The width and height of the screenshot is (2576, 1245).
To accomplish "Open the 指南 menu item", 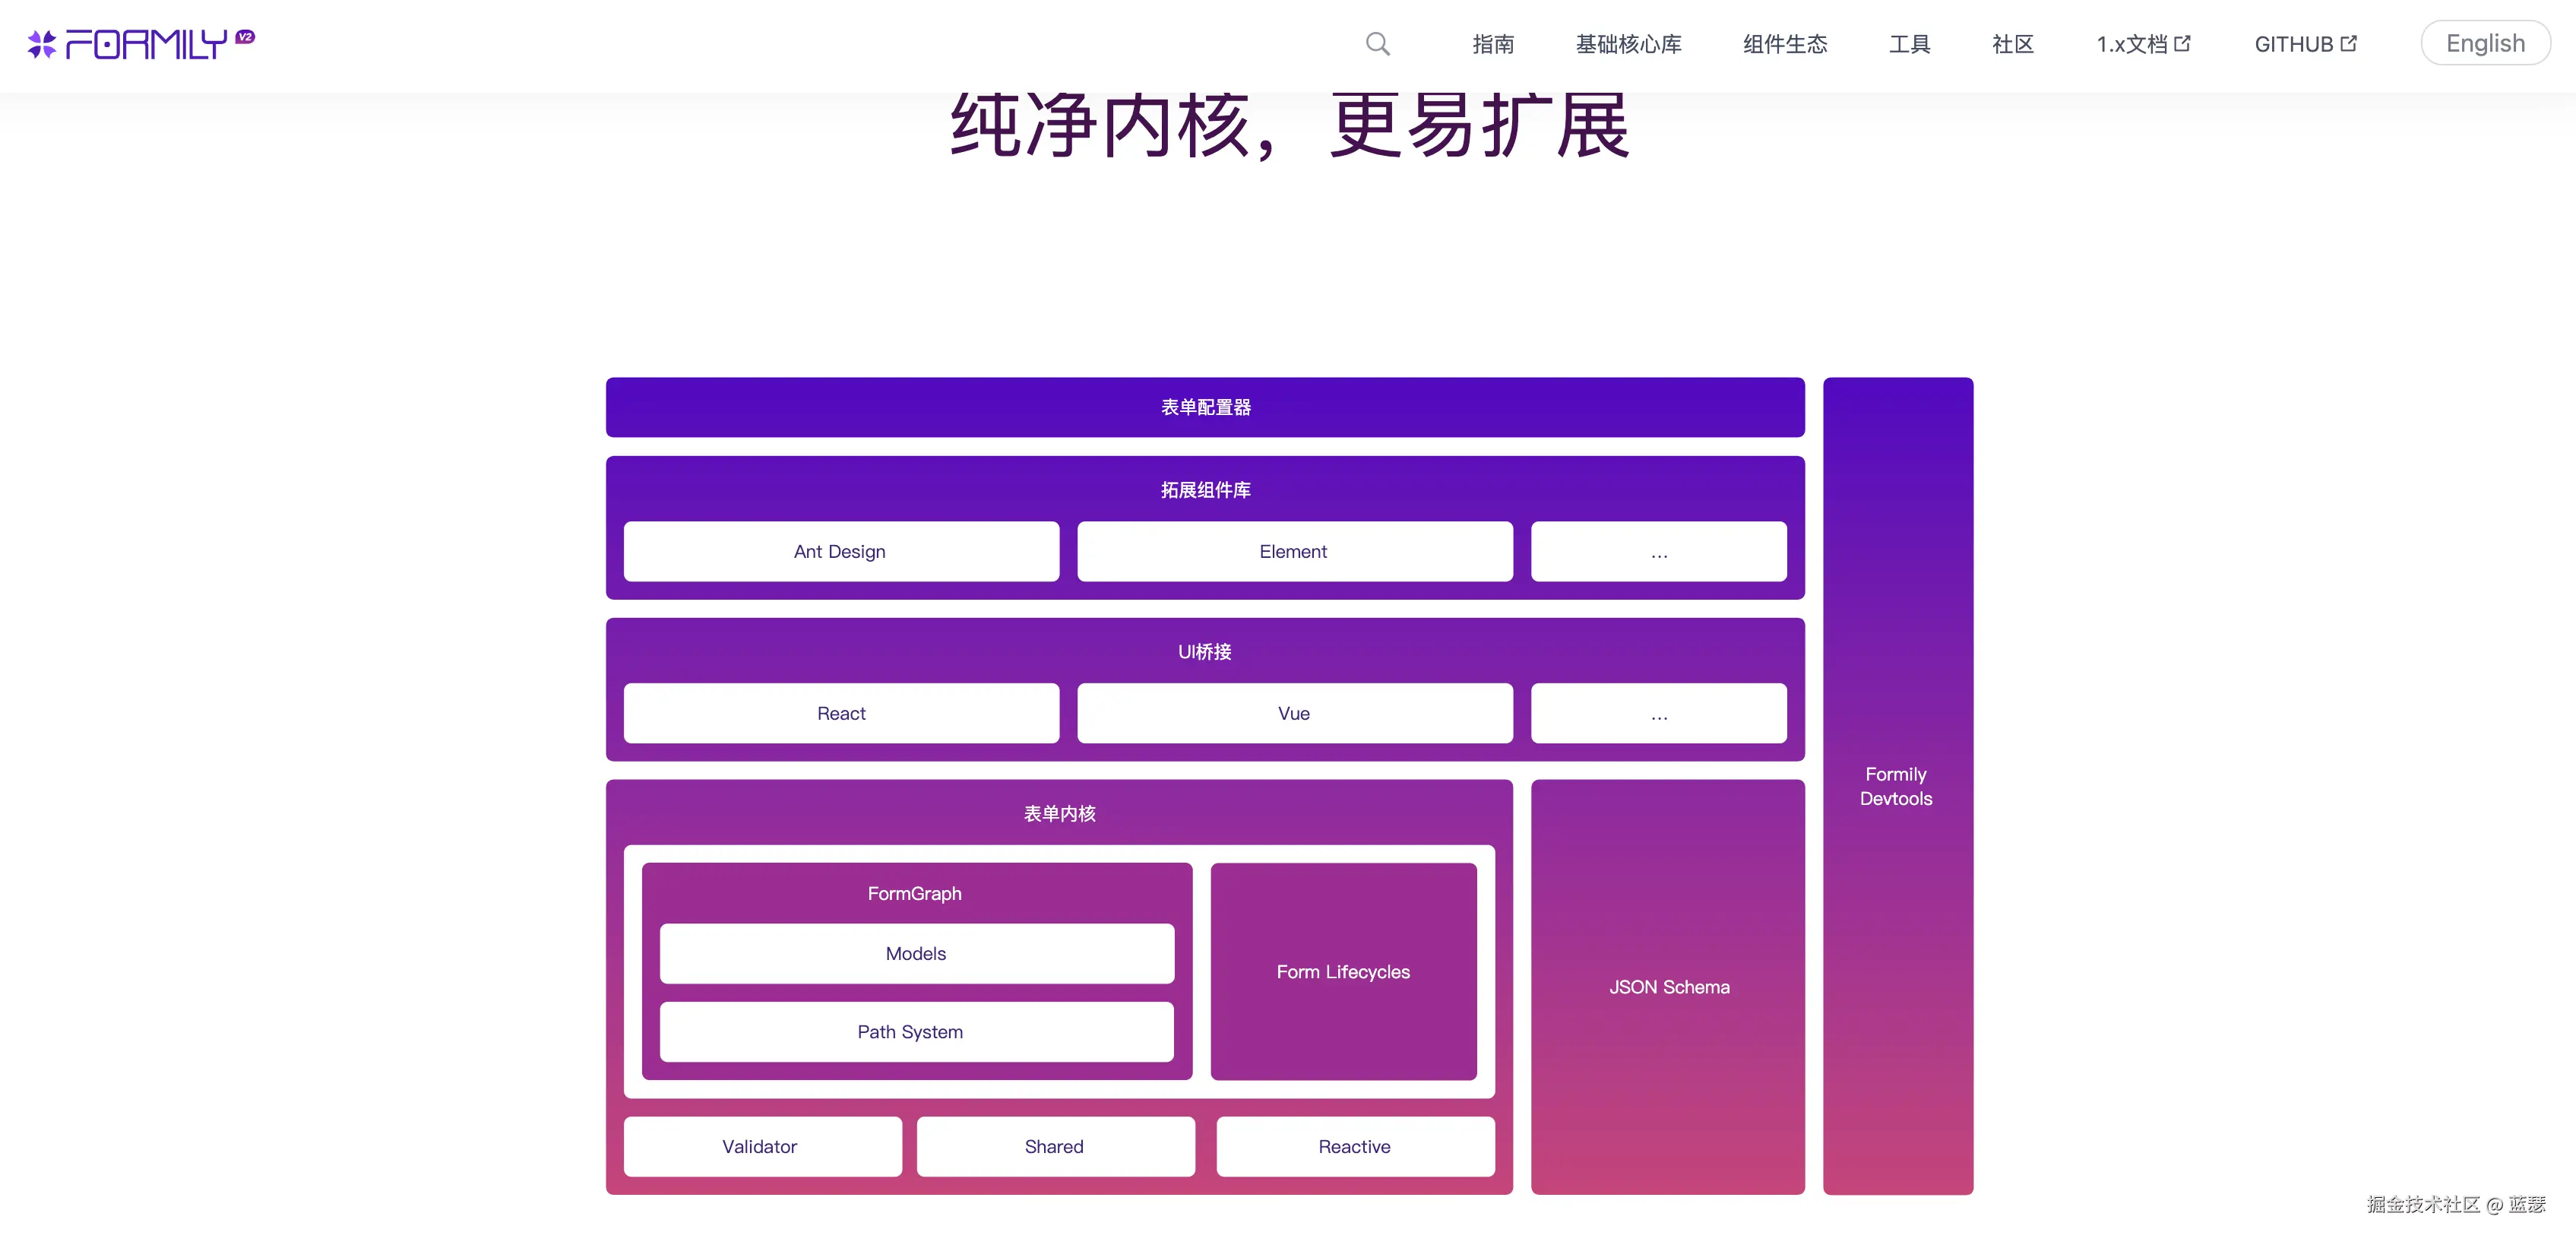I will coord(1492,44).
